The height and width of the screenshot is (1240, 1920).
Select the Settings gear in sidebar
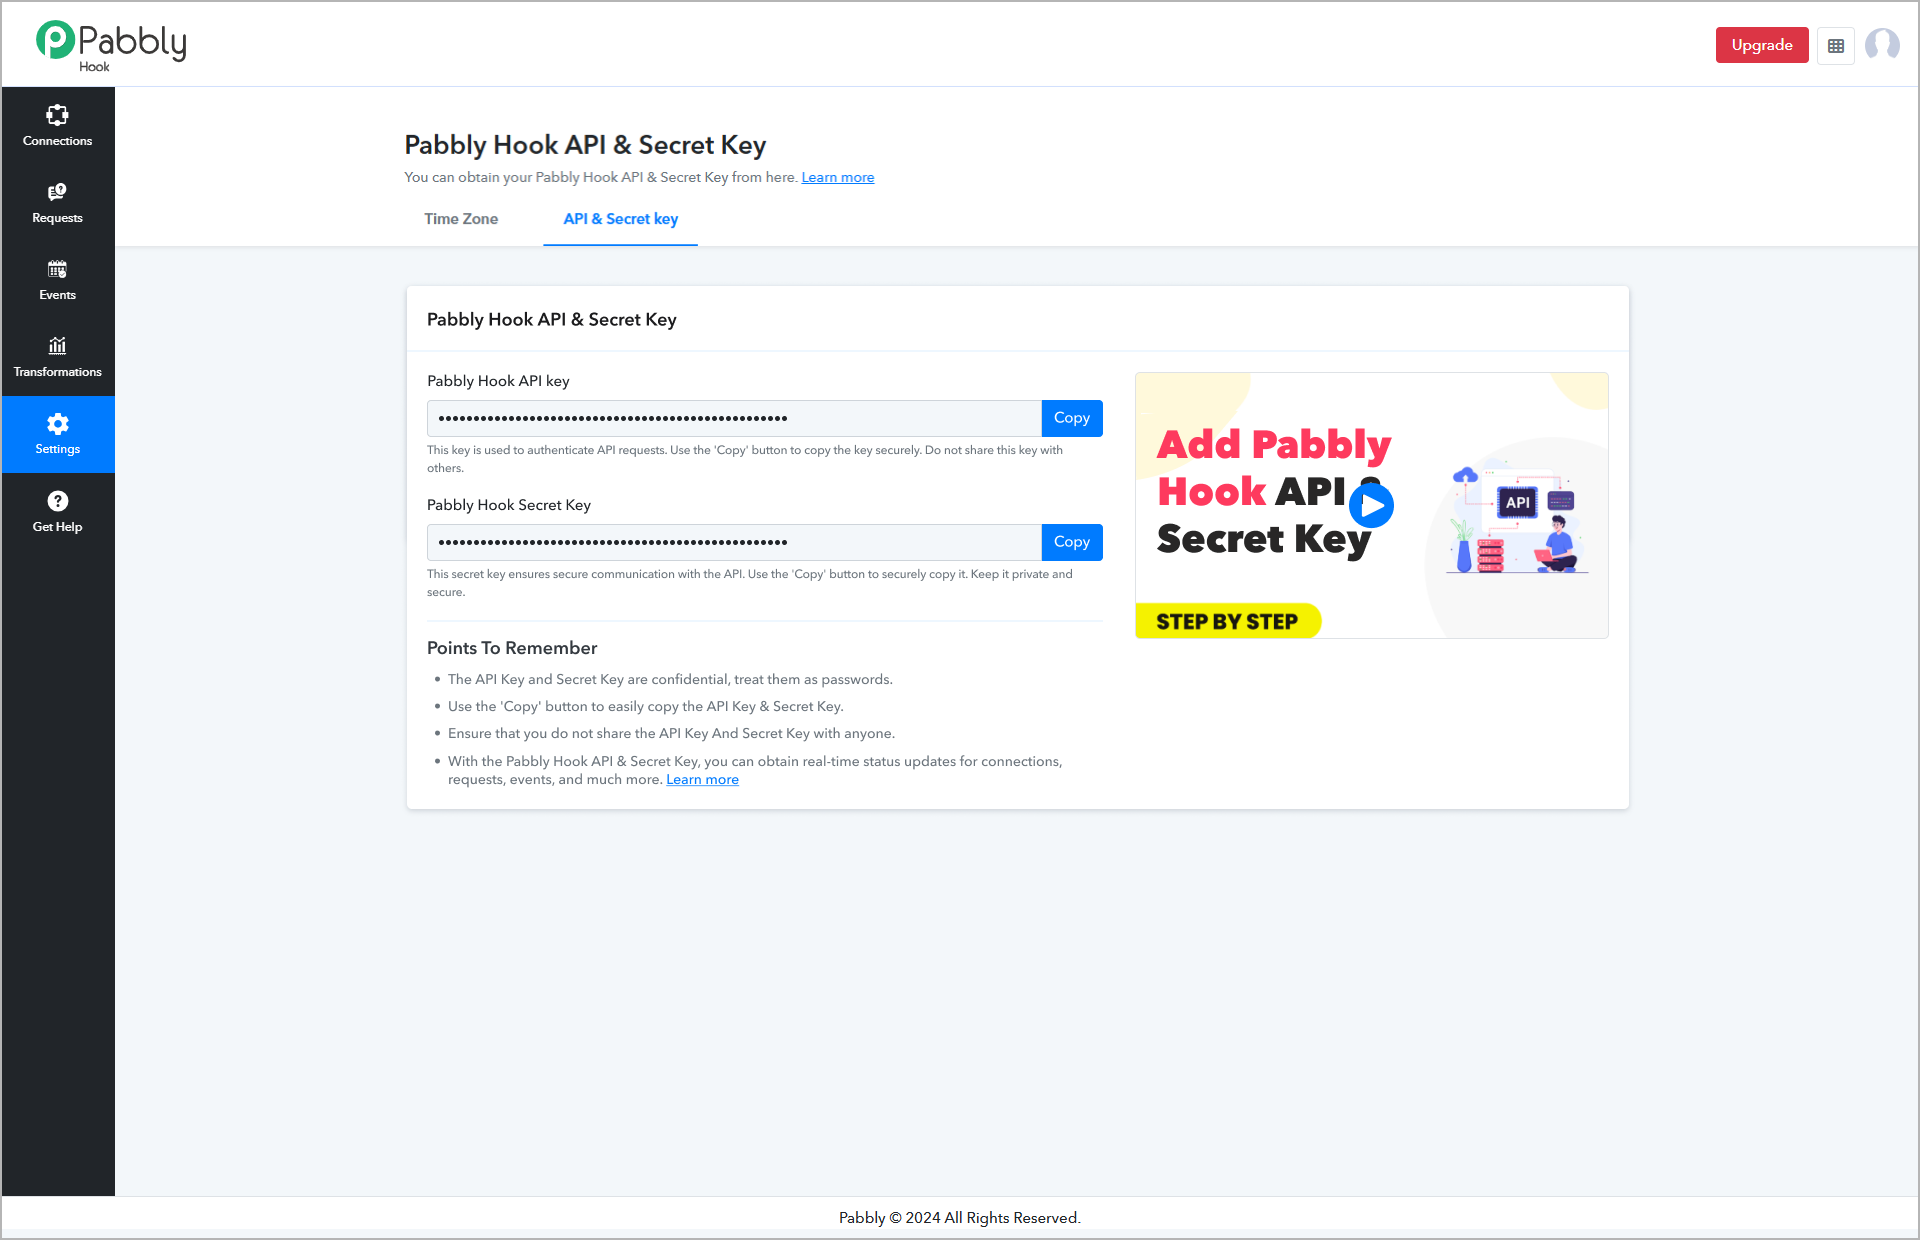tap(58, 434)
